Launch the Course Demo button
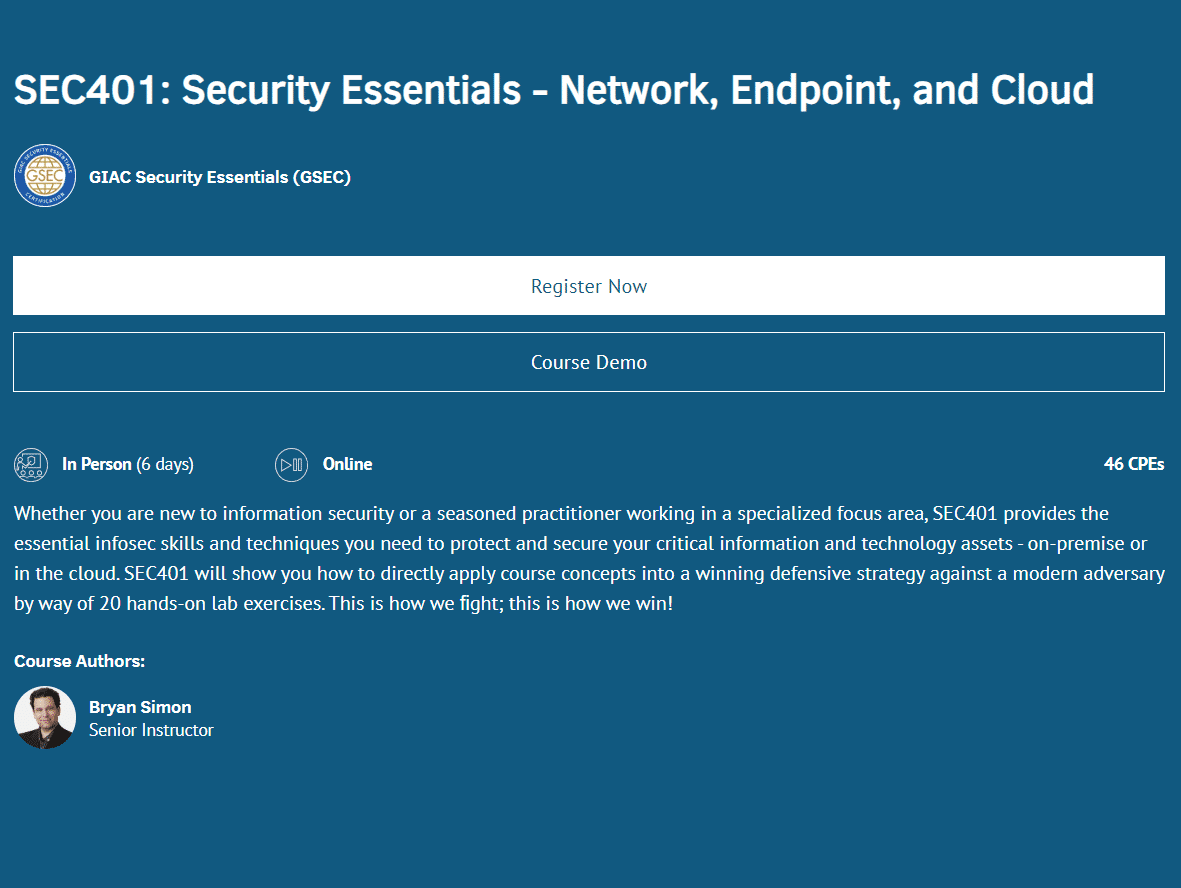This screenshot has height=888, width=1181. pyautogui.click(x=588, y=362)
